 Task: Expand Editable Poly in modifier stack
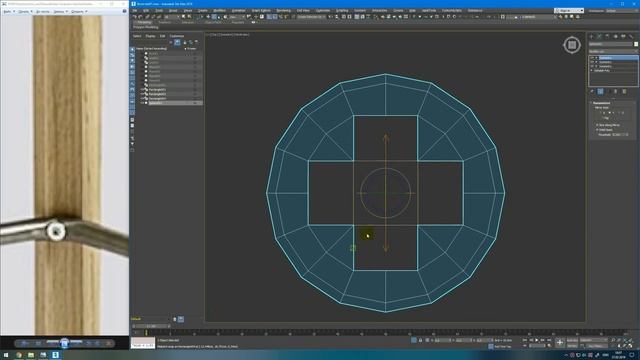coord(592,71)
